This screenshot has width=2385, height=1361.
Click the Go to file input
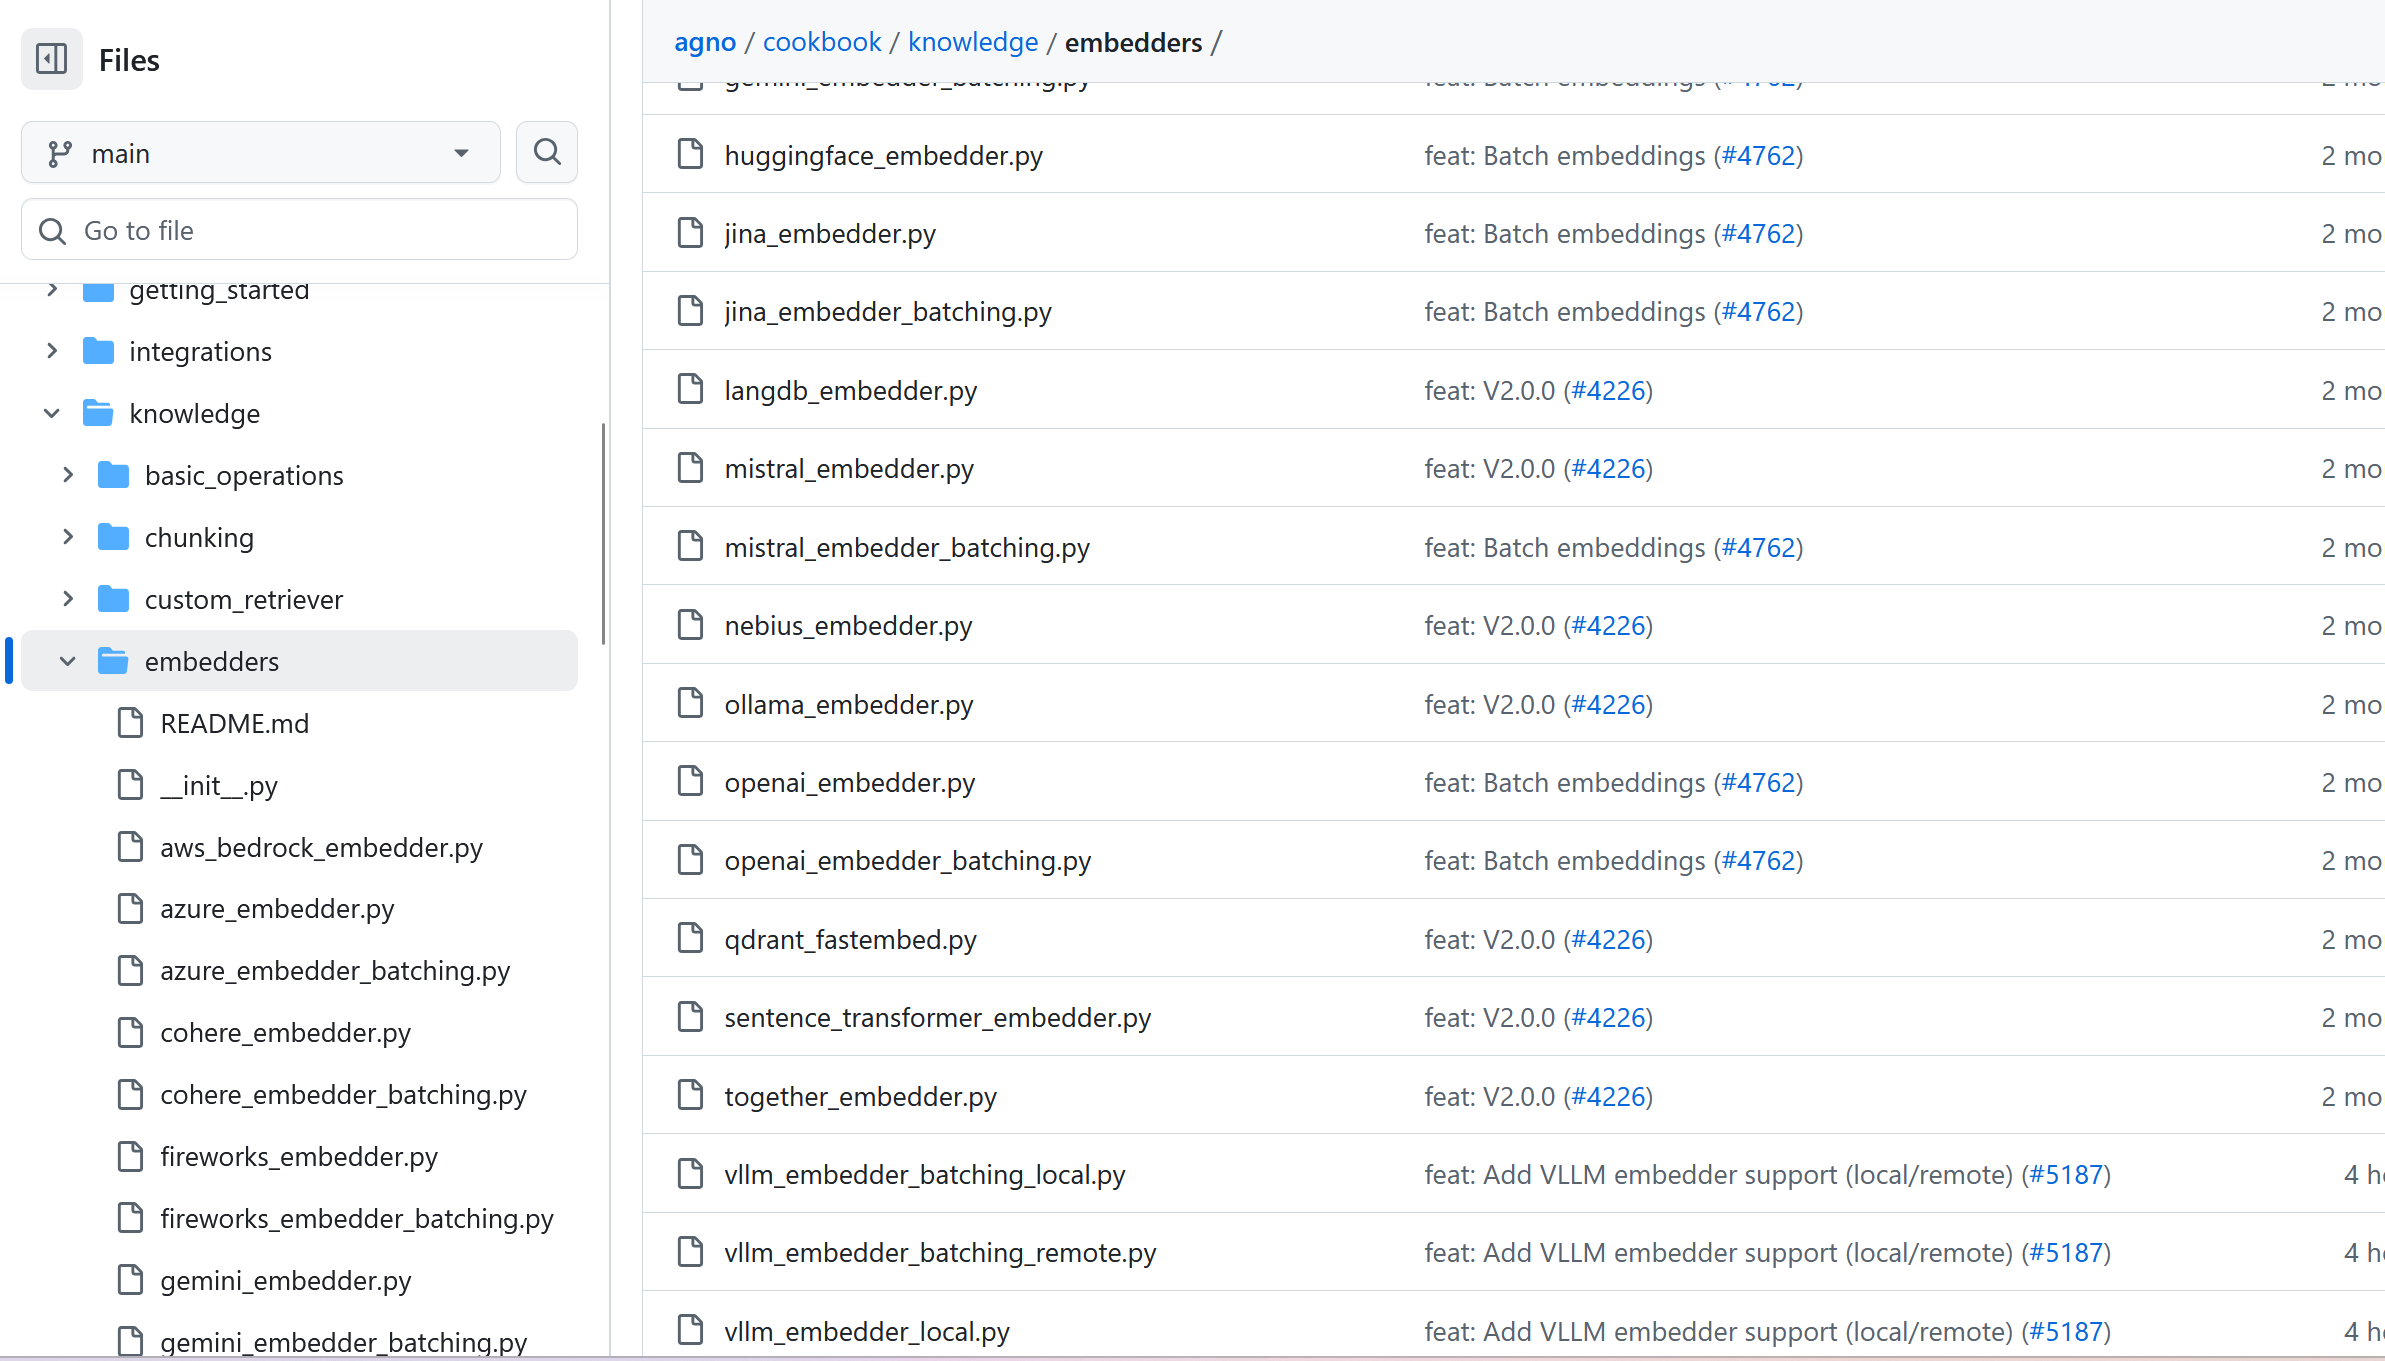point(300,230)
